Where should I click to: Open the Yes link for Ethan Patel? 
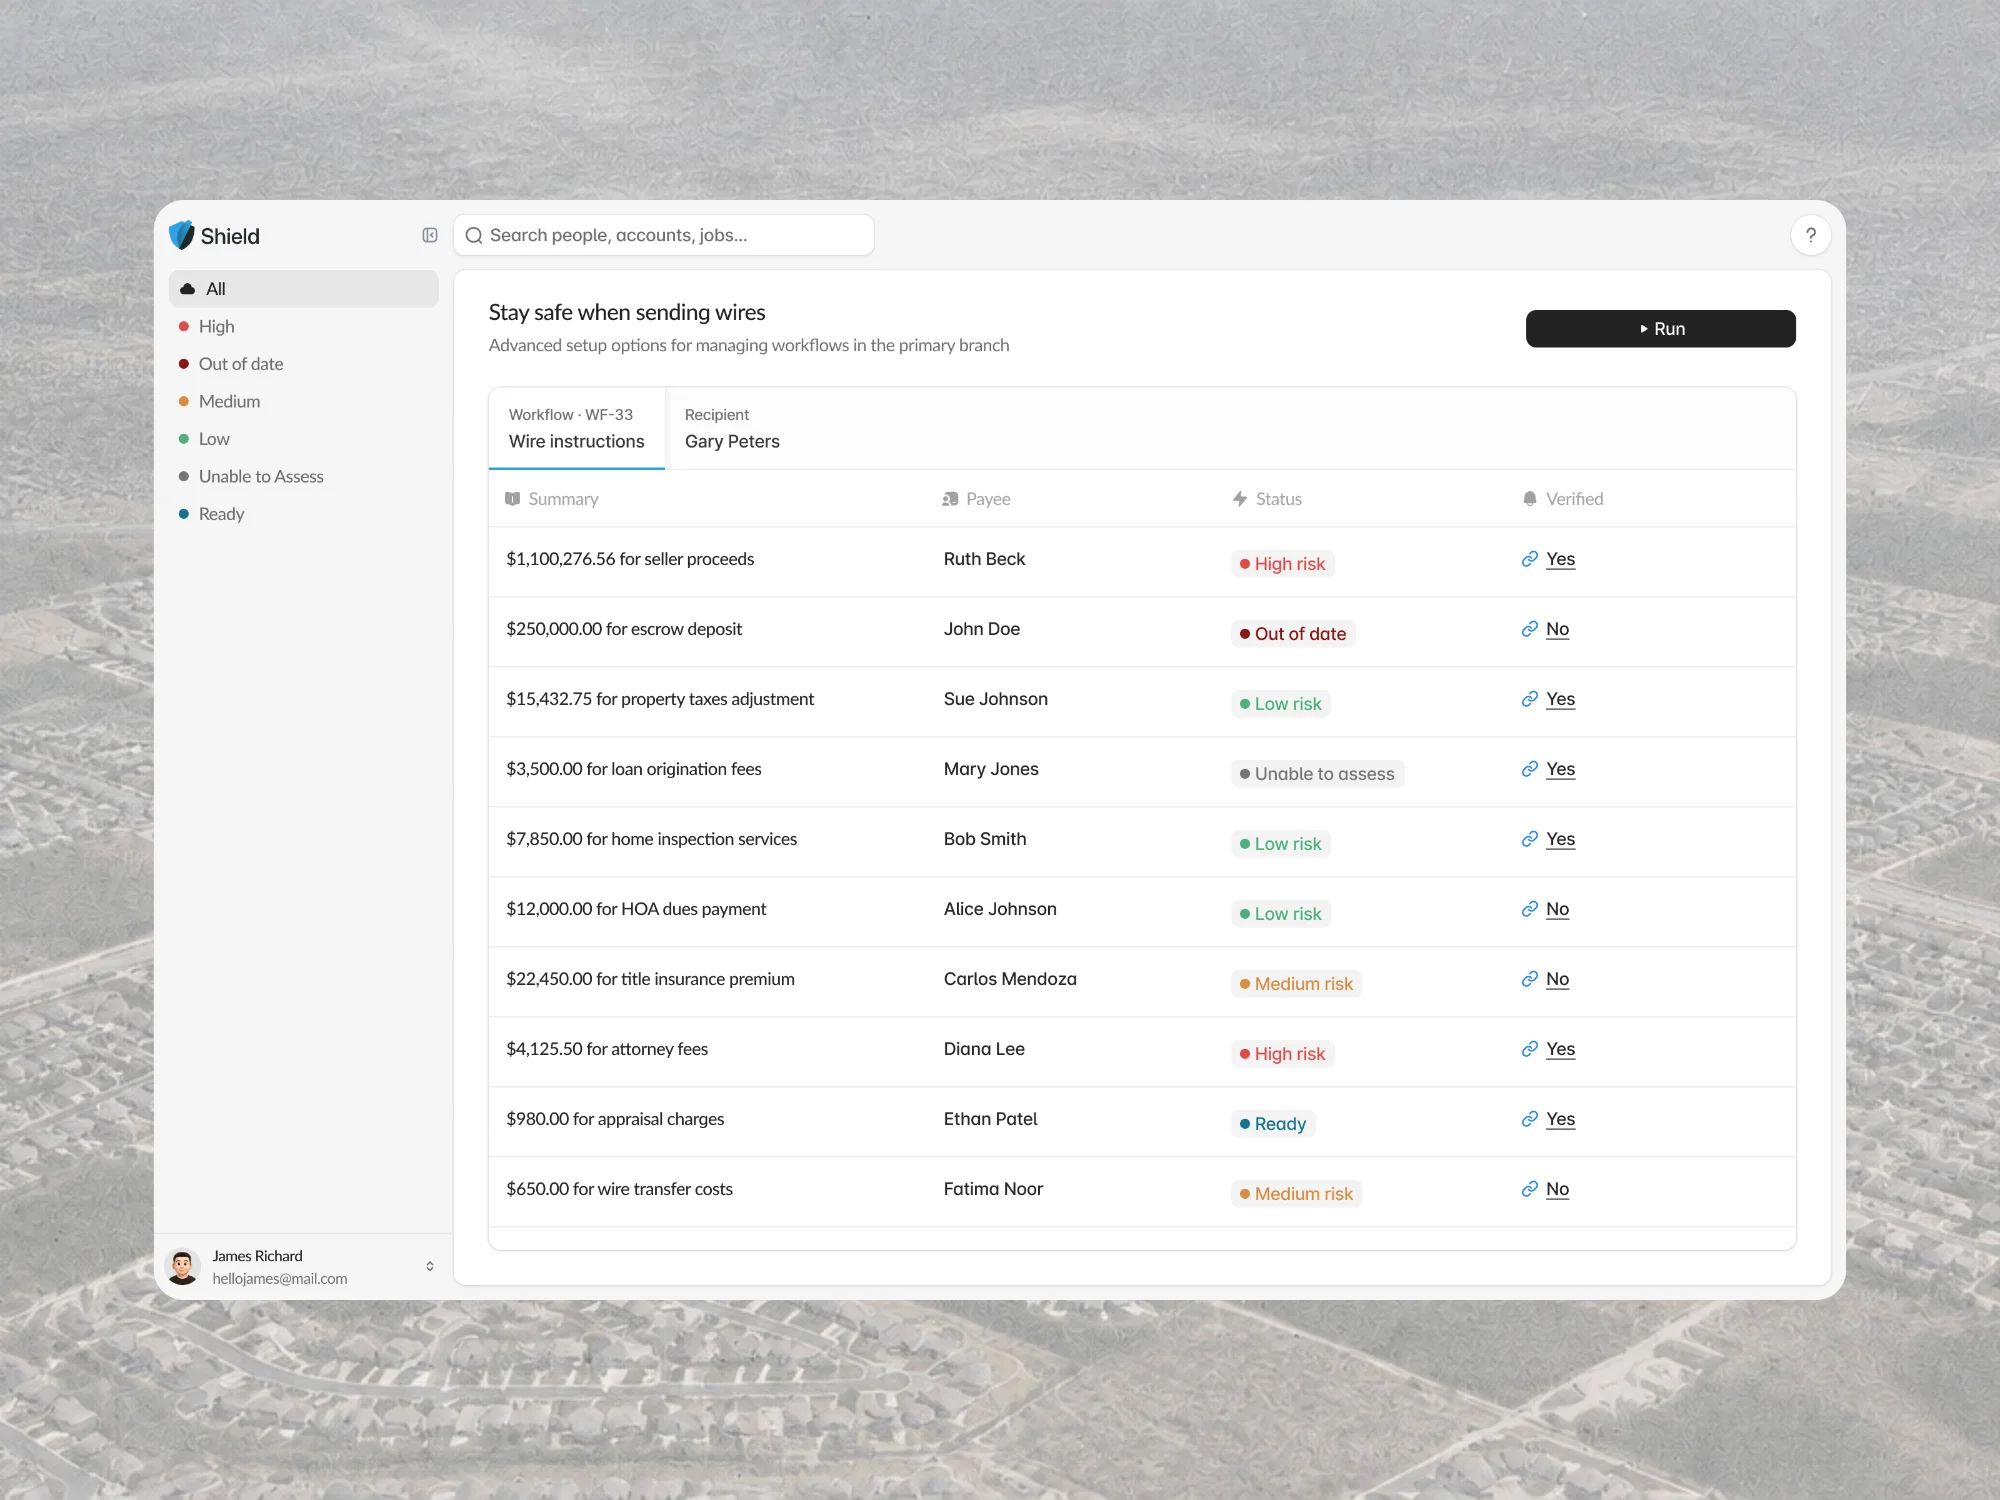(1560, 1119)
